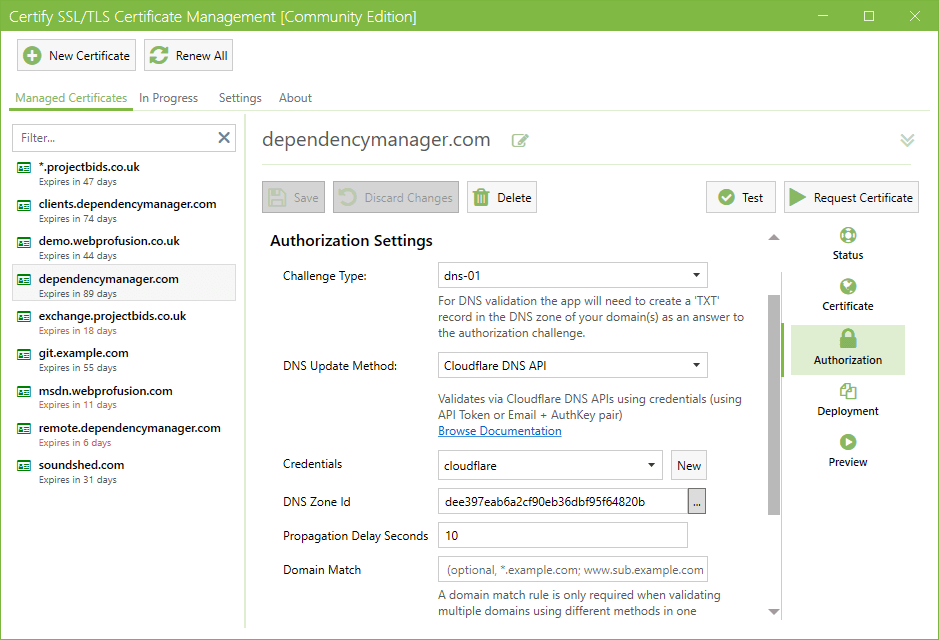The width and height of the screenshot is (939, 640).
Task: Switch to the Settings tab
Action: pyautogui.click(x=240, y=98)
